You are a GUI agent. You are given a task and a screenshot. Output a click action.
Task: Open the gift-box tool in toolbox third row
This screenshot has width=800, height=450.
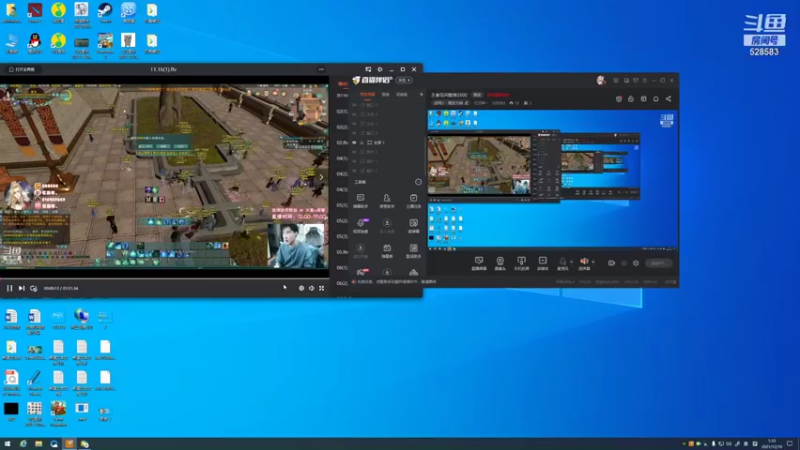[387, 251]
